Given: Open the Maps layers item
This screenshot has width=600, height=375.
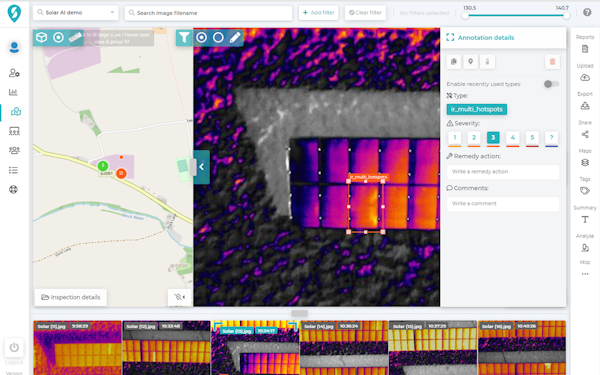Looking at the screenshot, I should tap(585, 163).
